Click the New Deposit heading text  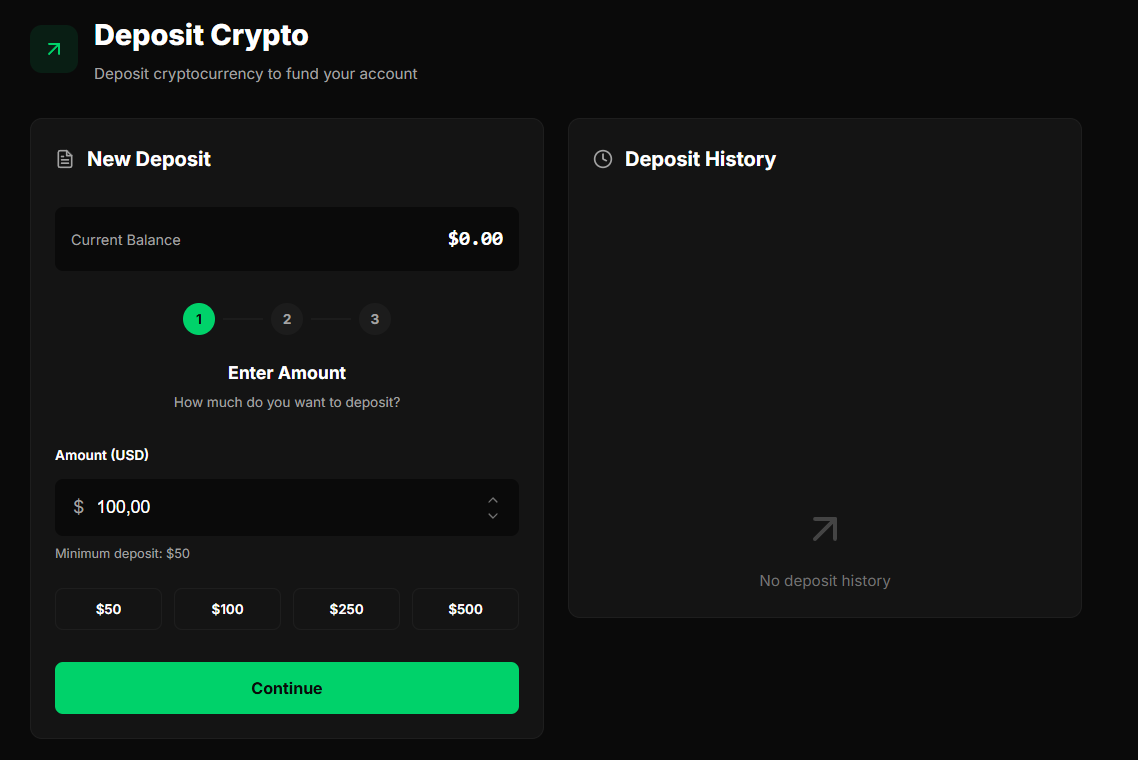149,159
